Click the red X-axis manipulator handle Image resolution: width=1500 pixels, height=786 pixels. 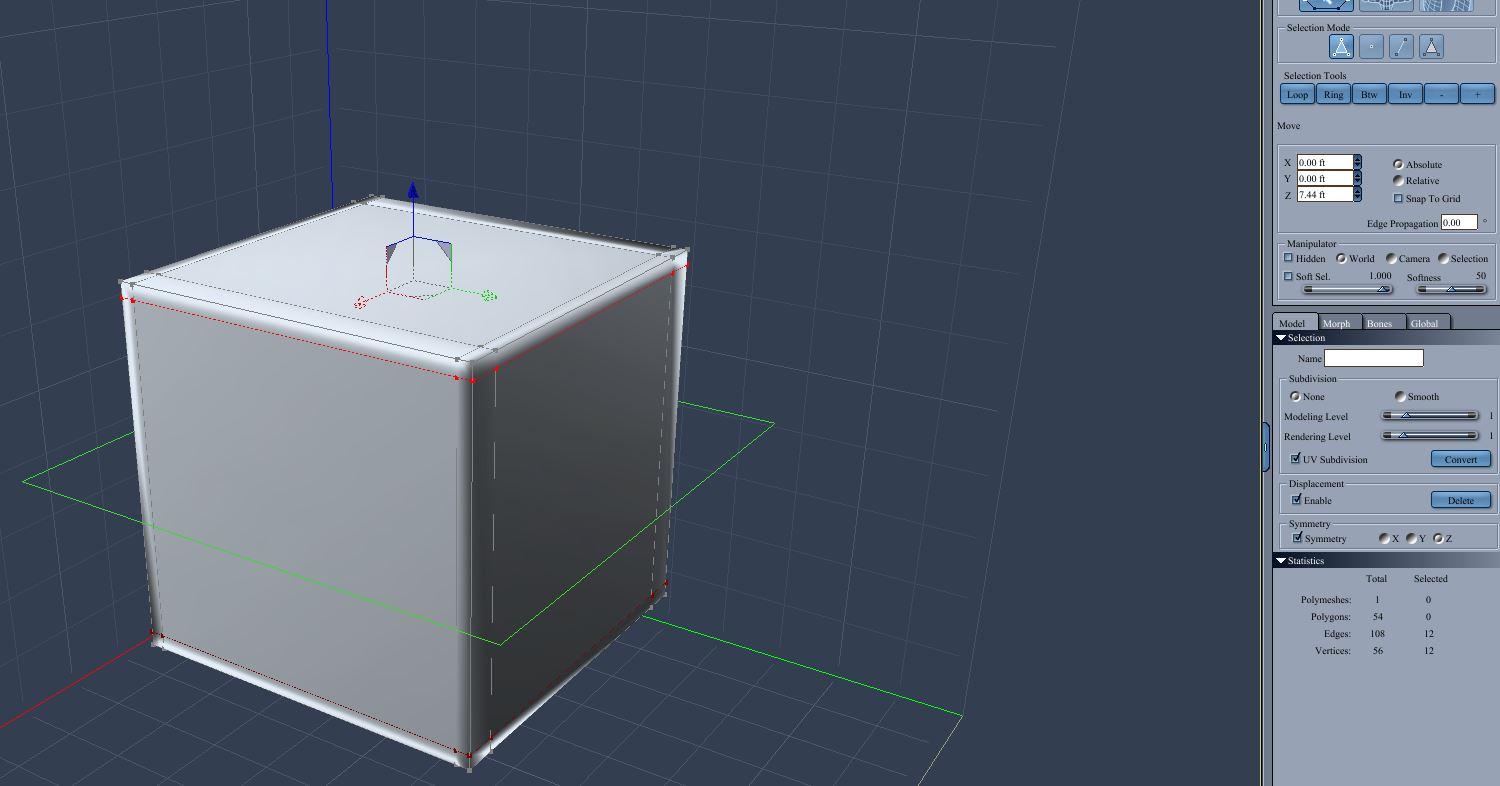click(x=361, y=303)
